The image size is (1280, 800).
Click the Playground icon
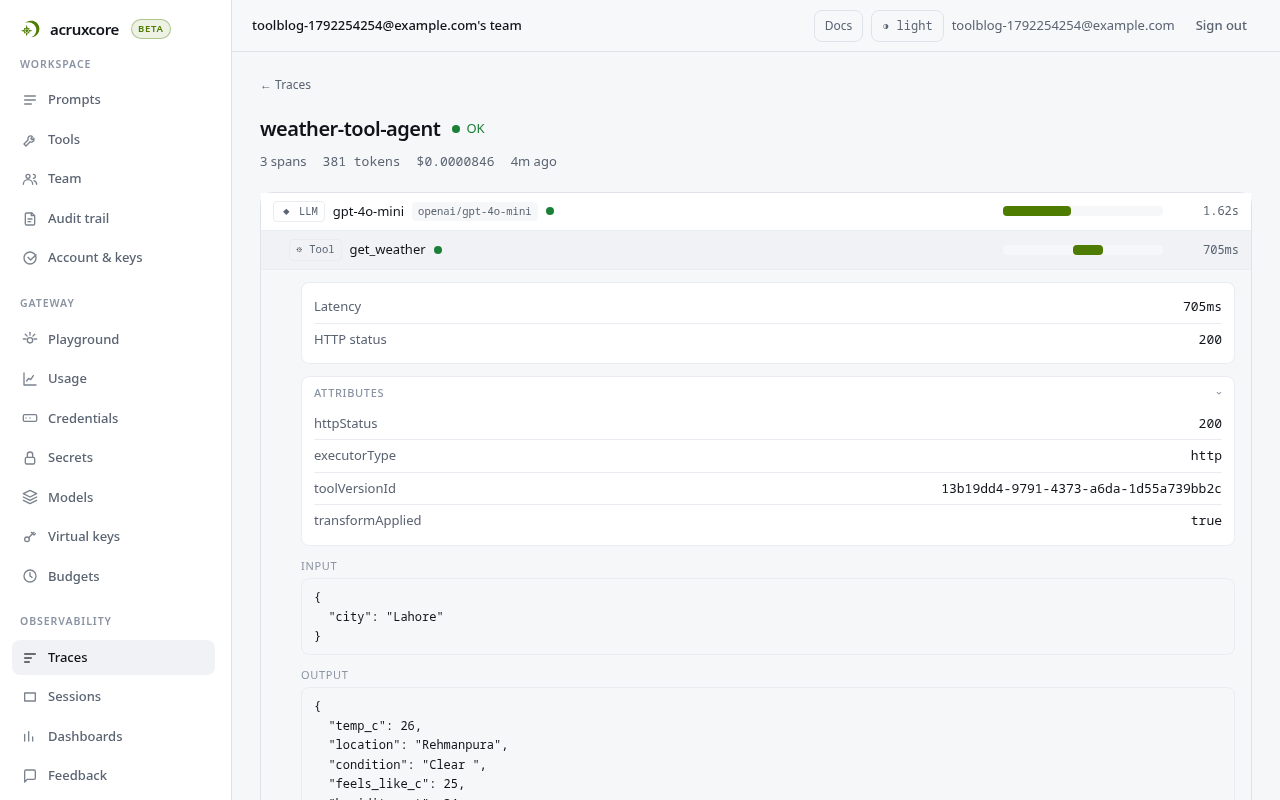tap(30, 340)
